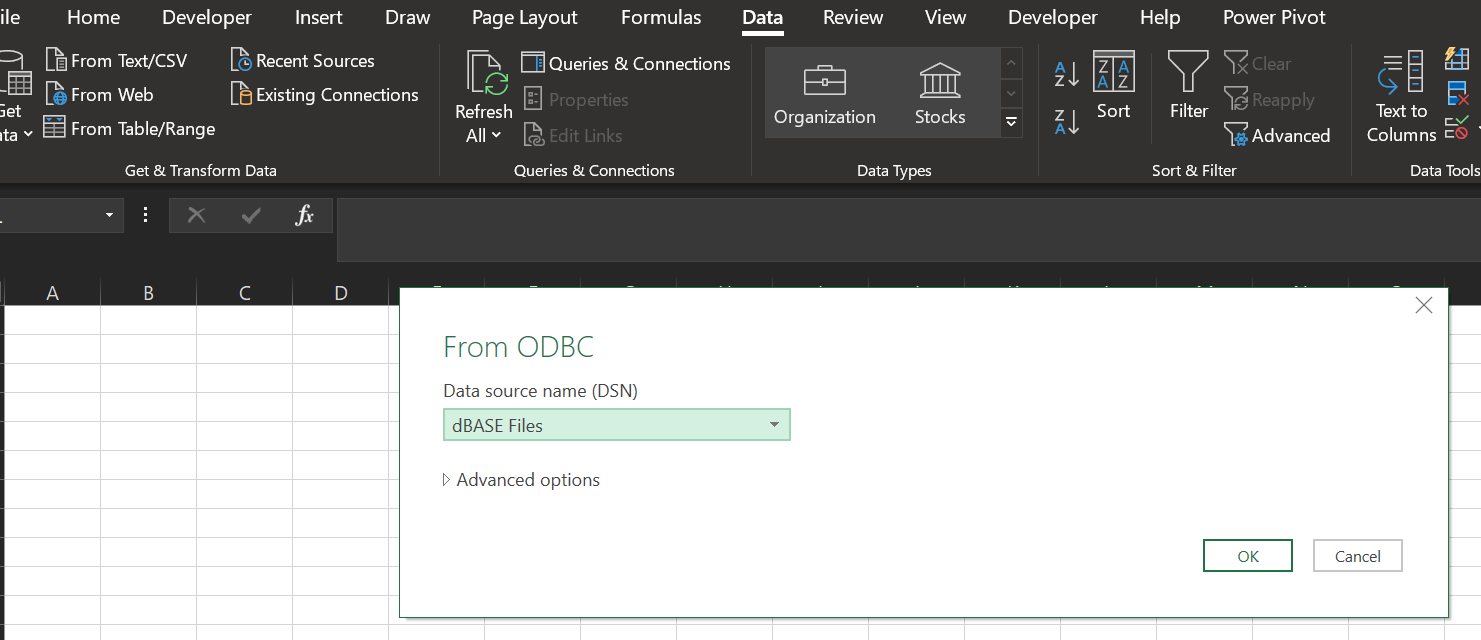The height and width of the screenshot is (640, 1481).
Task: Click Cancel in From ODBC dialog
Action: (x=1358, y=556)
